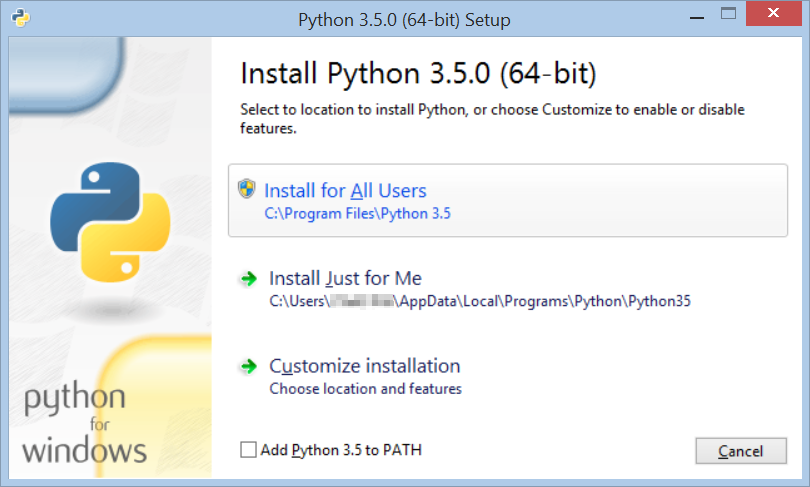
Task: Click the UAC shield icon beside Install for All Users
Action: tap(247, 190)
